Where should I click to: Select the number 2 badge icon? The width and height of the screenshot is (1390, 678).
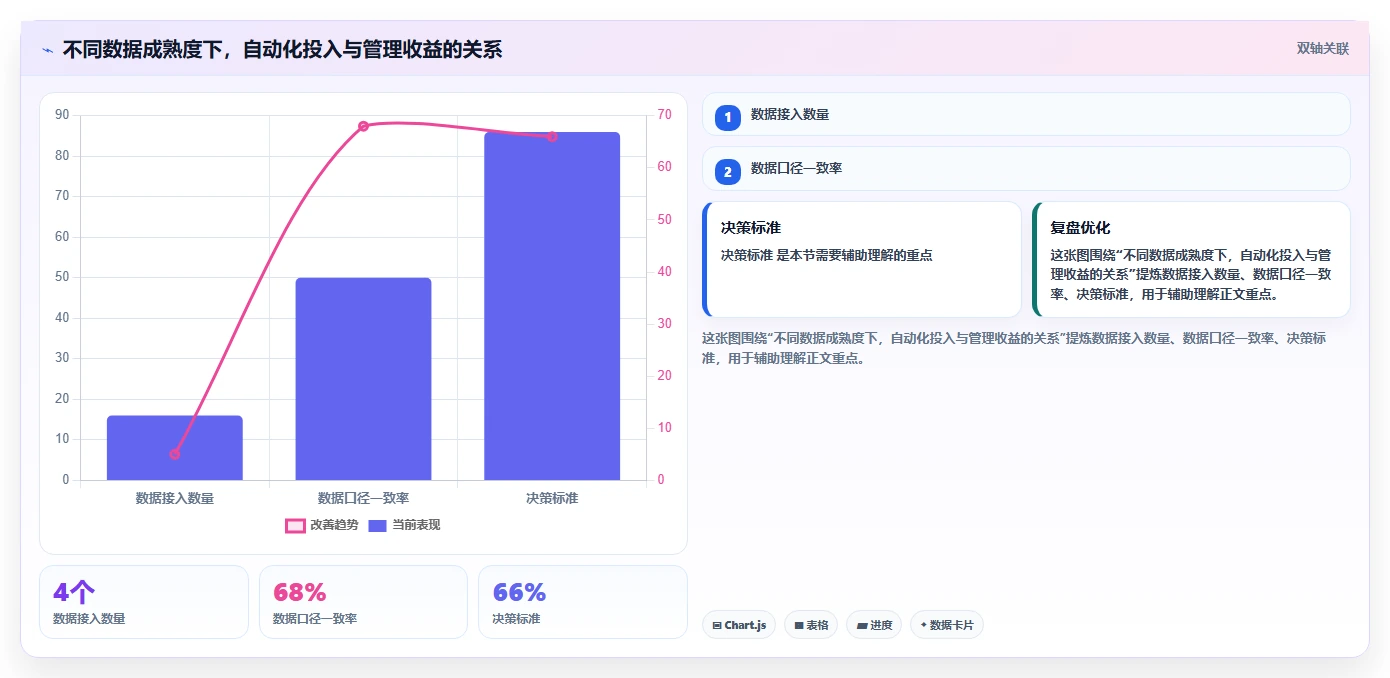(x=728, y=171)
